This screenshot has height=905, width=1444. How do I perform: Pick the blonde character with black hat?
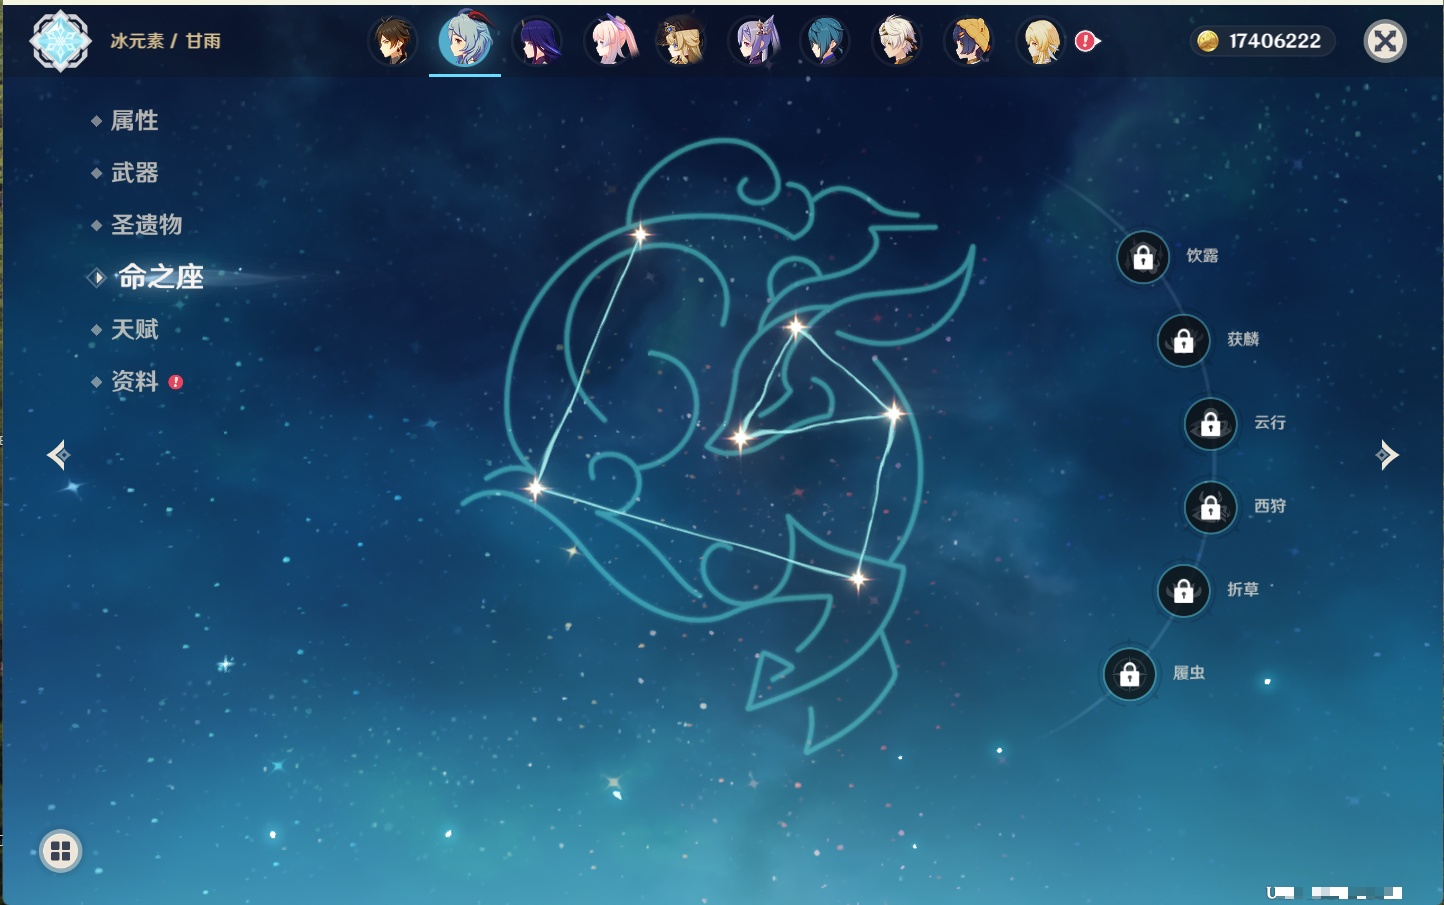(682, 42)
